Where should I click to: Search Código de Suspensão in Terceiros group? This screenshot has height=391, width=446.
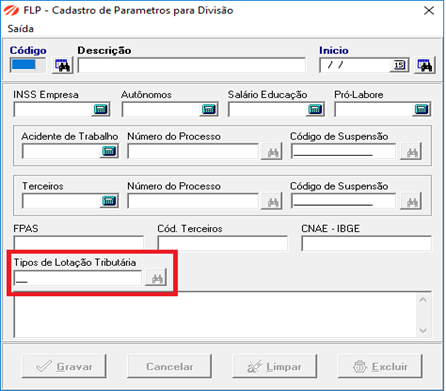tap(411, 201)
